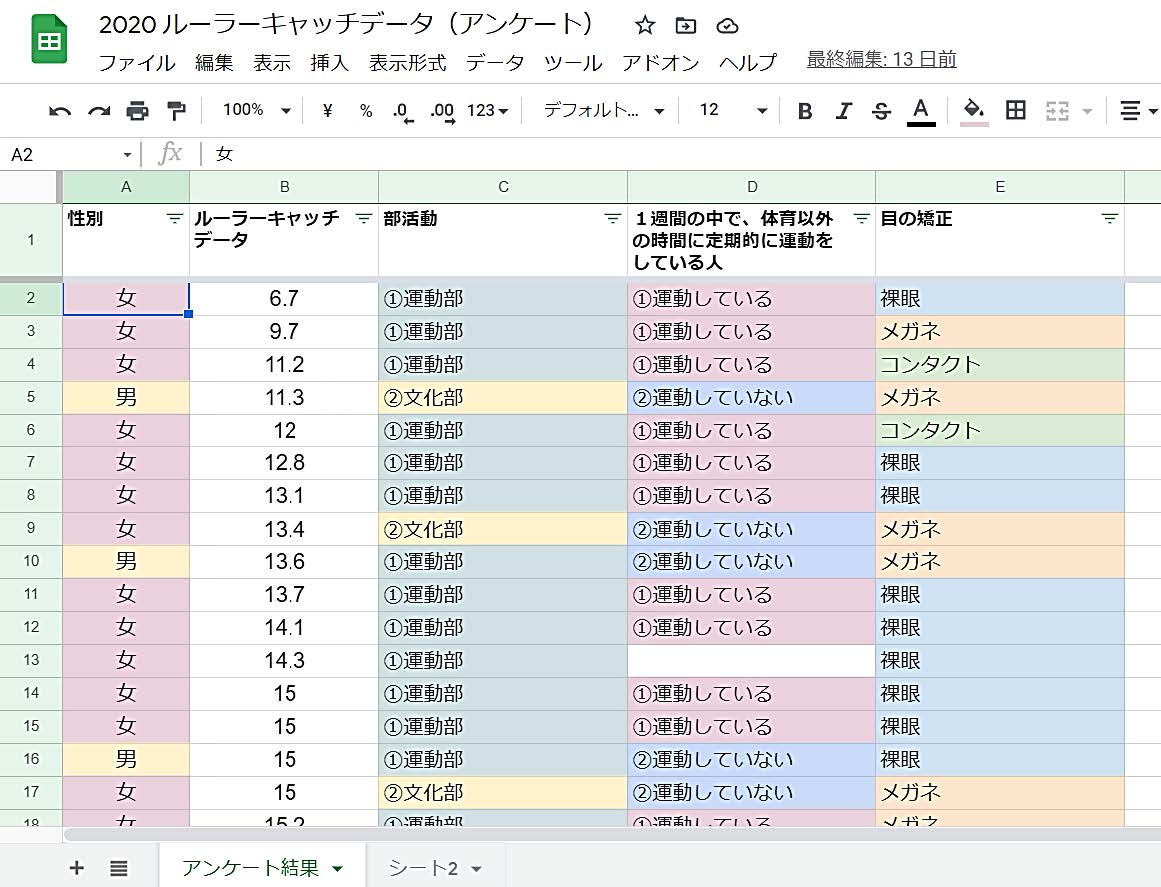Select the paint format roller
Viewport: 1161px width, 887px height.
click(x=176, y=111)
